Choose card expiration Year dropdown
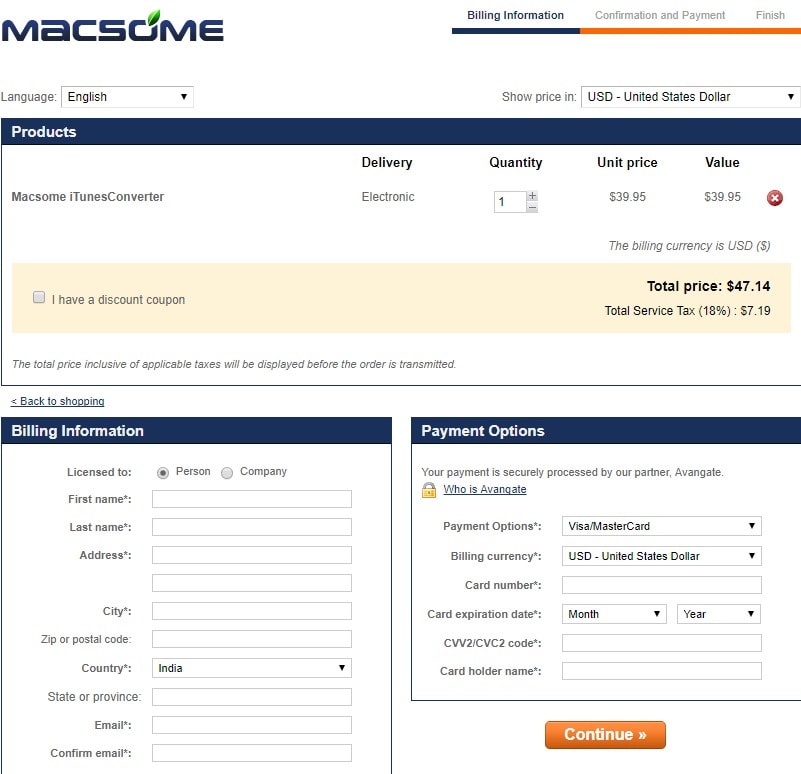The height and width of the screenshot is (774, 801). [x=719, y=614]
